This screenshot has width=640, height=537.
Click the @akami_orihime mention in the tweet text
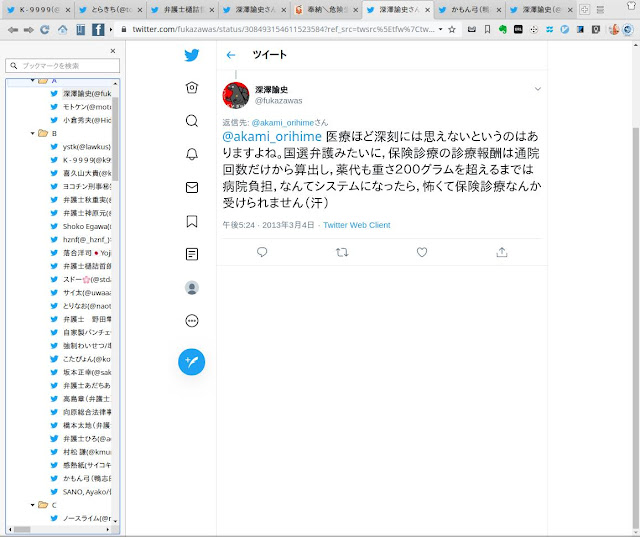click(x=272, y=136)
